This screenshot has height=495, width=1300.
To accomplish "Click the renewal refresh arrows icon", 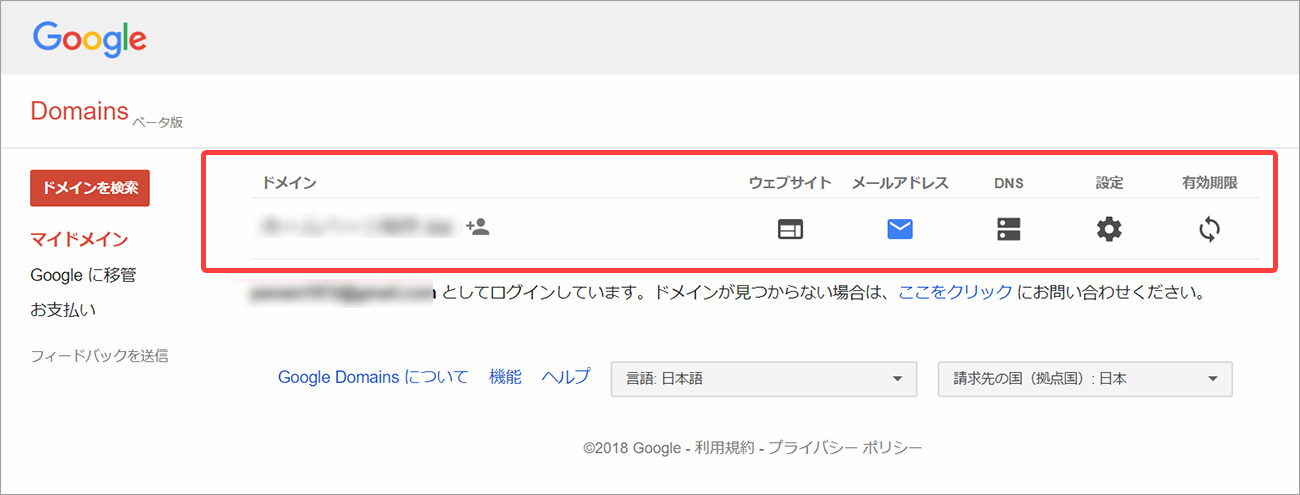I will [x=1209, y=229].
